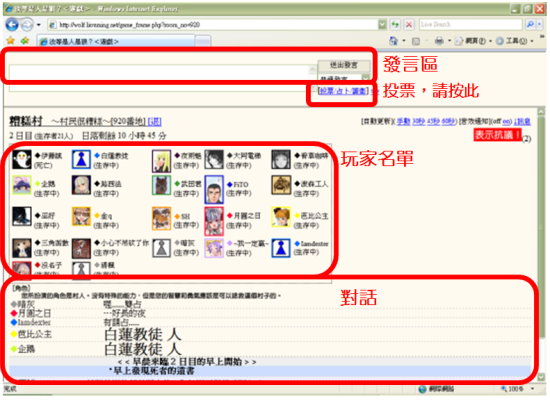Viewport: 550px width, 401px height.
Task: Open Favorites Center star icon
Action: (11, 41)
